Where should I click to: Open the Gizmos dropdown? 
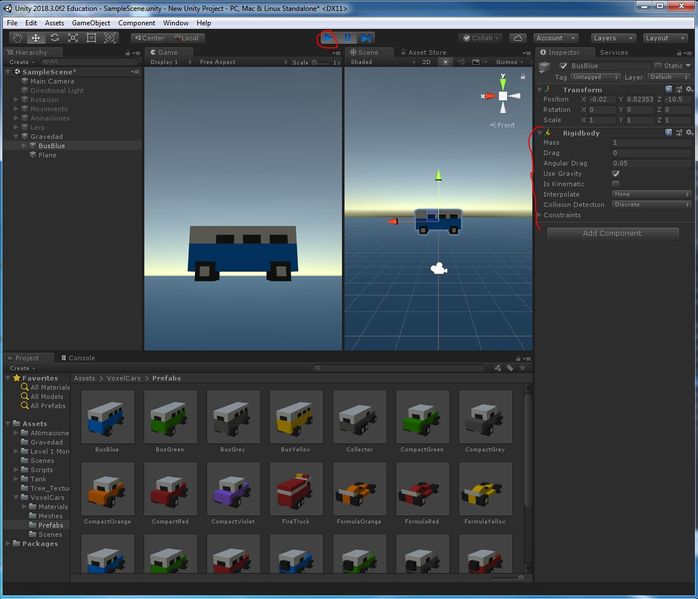tap(509, 62)
